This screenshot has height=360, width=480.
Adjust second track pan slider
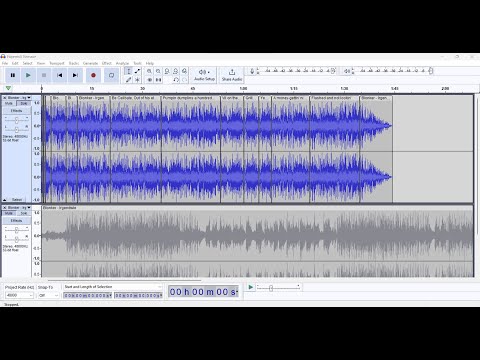[16, 239]
